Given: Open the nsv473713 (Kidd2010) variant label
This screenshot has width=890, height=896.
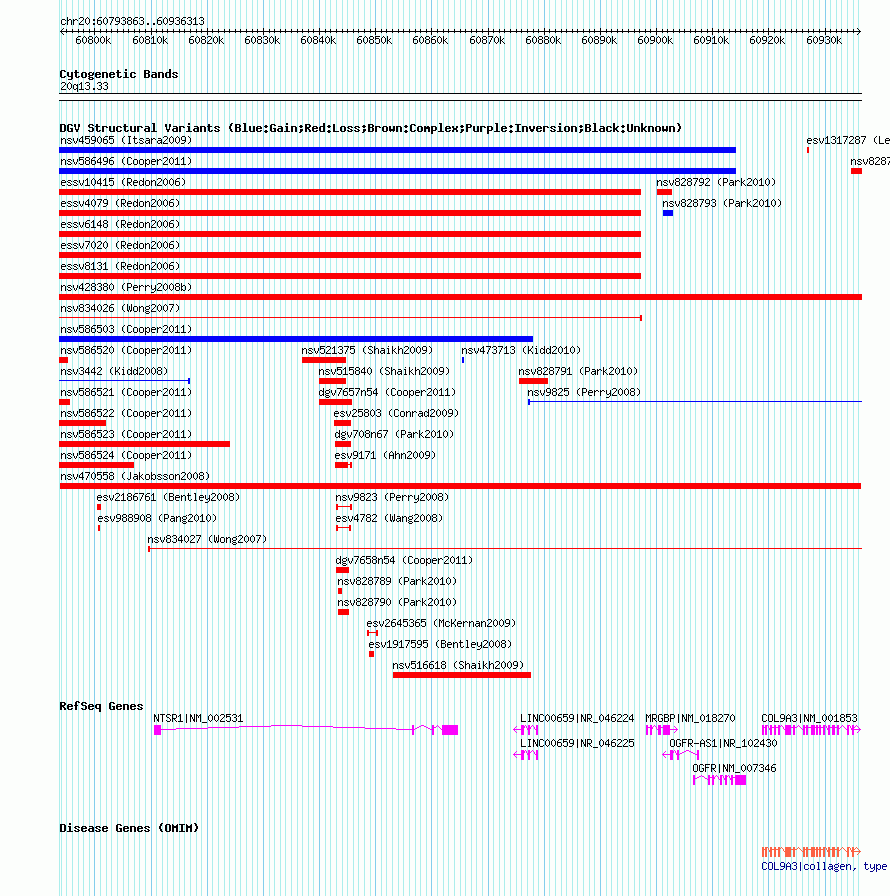Looking at the screenshot, I should (x=521, y=350).
